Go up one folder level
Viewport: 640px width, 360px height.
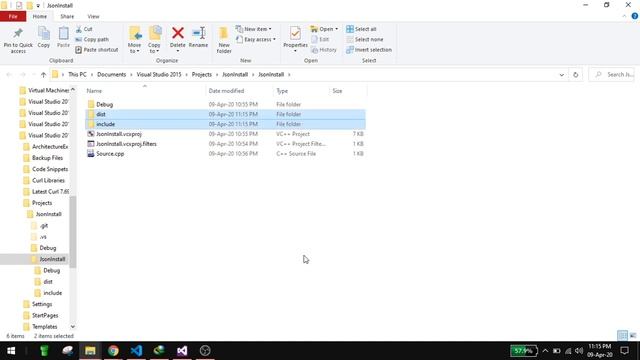(x=43, y=75)
